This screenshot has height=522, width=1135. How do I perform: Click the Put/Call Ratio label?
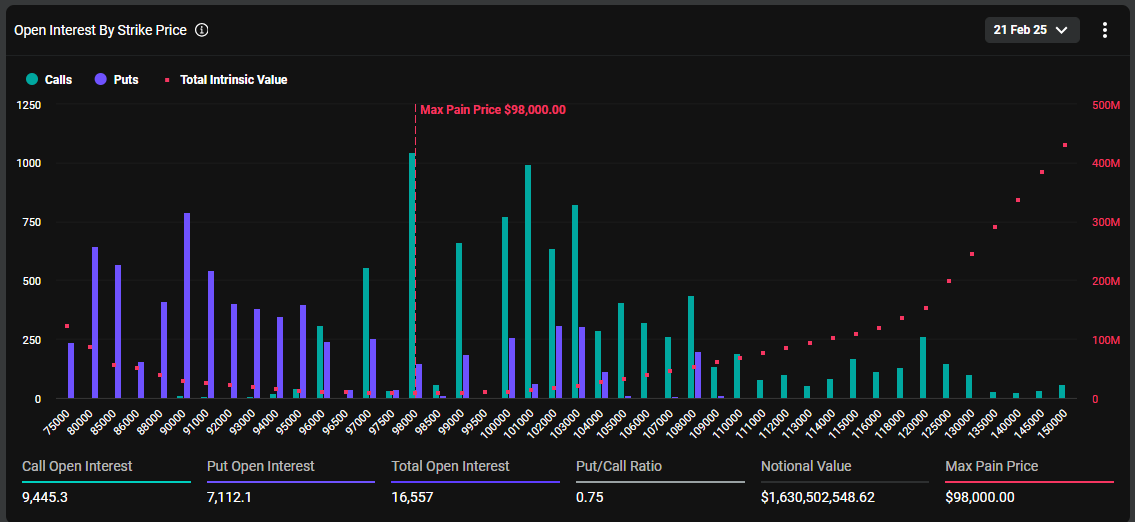coord(619,466)
